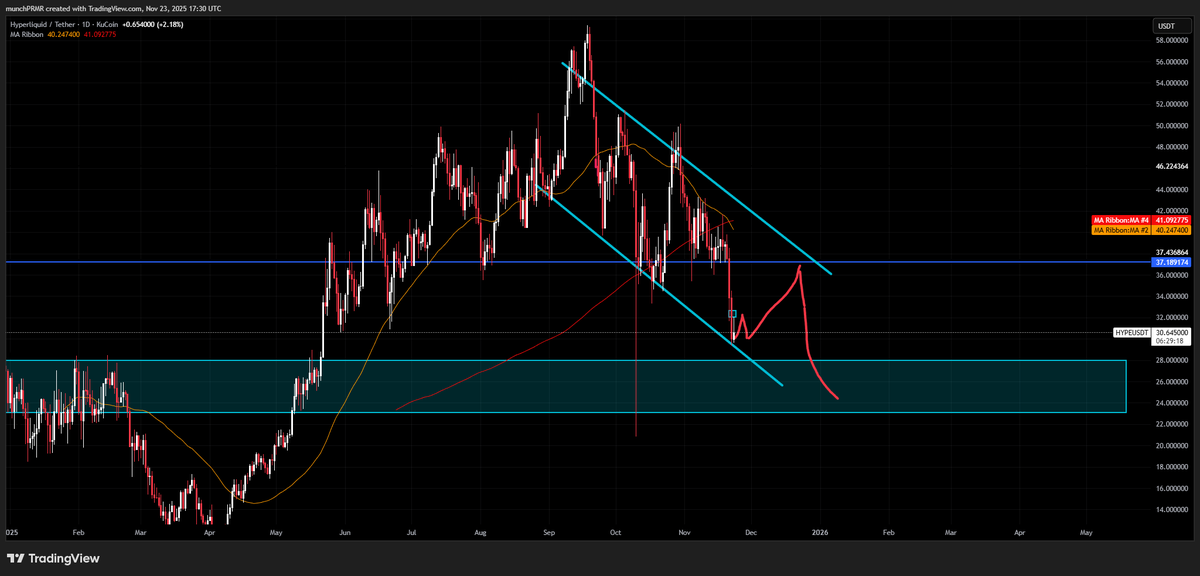Click 28.000000 on the price axis
The height and width of the screenshot is (576, 1200).
(x=1171, y=360)
